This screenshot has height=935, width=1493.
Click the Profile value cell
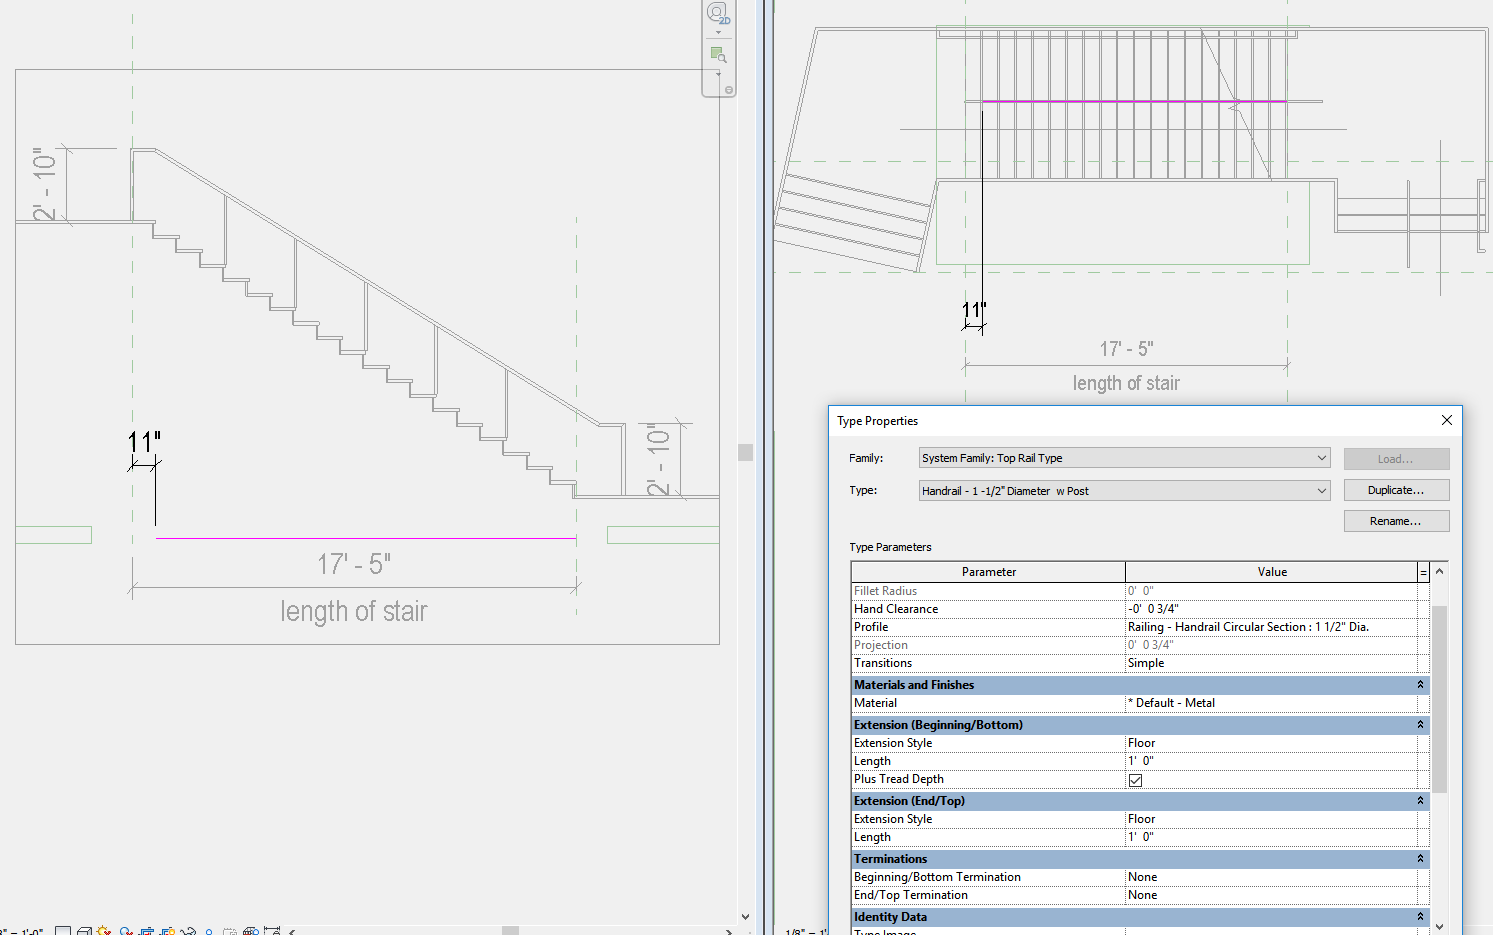(1272, 627)
